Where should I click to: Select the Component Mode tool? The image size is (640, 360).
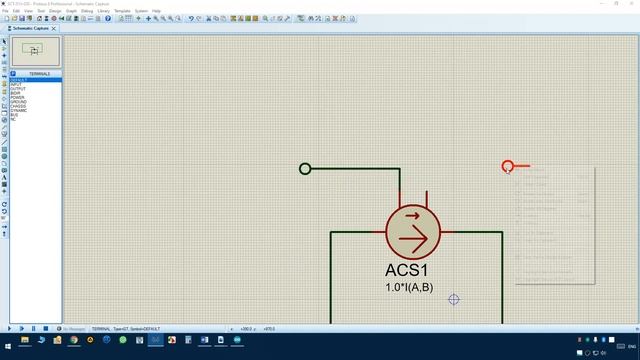(4, 49)
